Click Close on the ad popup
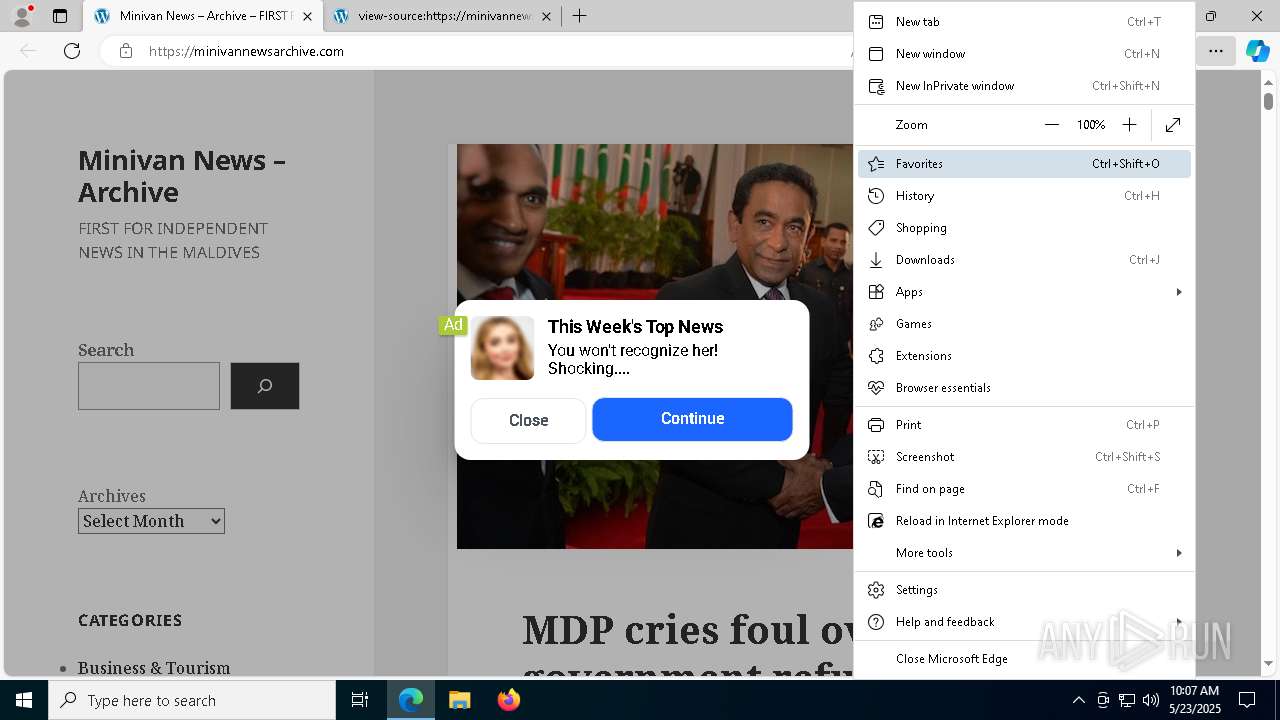Image resolution: width=1280 pixels, height=720 pixels. pyautogui.click(x=528, y=420)
